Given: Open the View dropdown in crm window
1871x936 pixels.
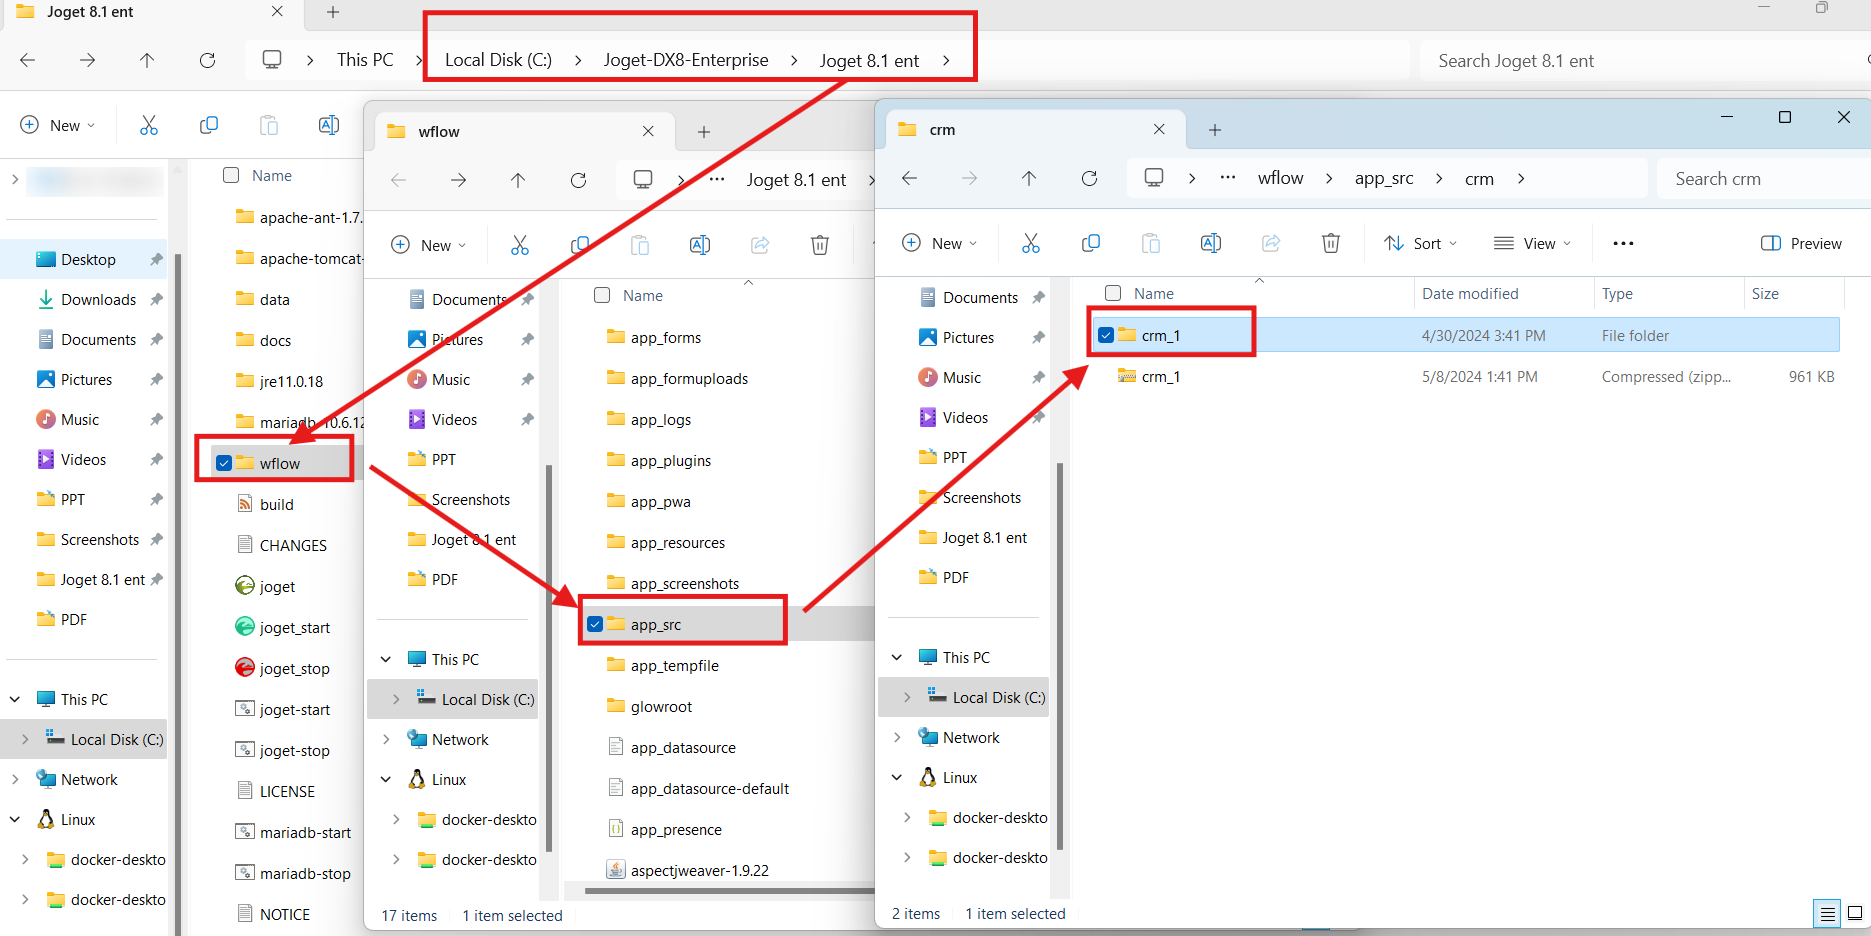Looking at the screenshot, I should pos(1532,243).
